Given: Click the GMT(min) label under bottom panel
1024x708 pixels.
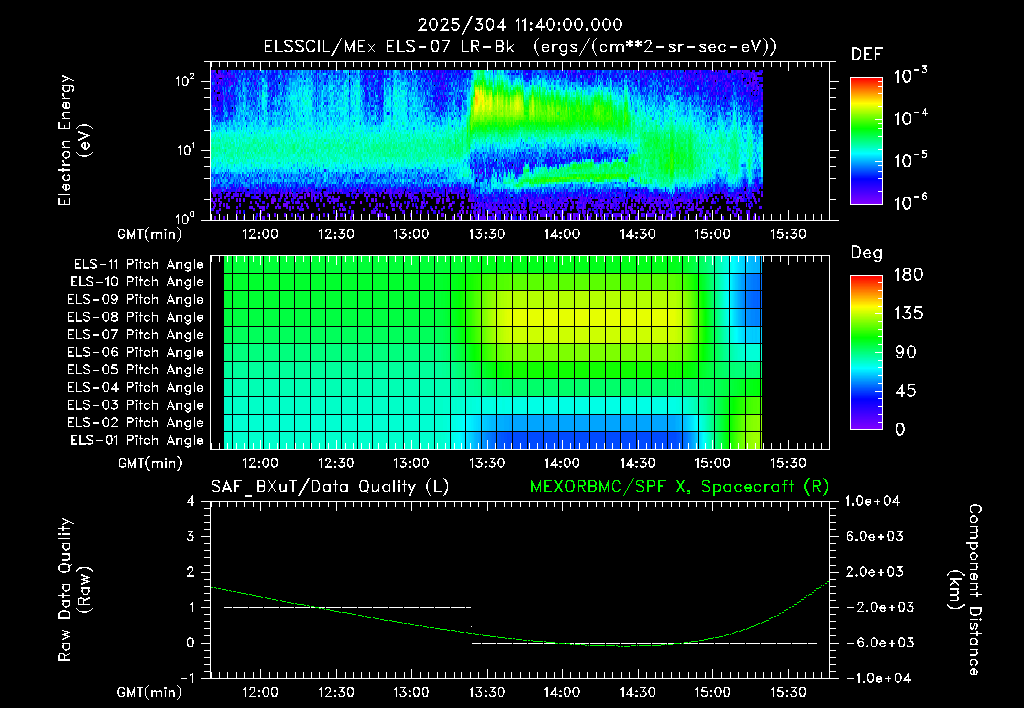Looking at the screenshot, I should click(149, 692).
